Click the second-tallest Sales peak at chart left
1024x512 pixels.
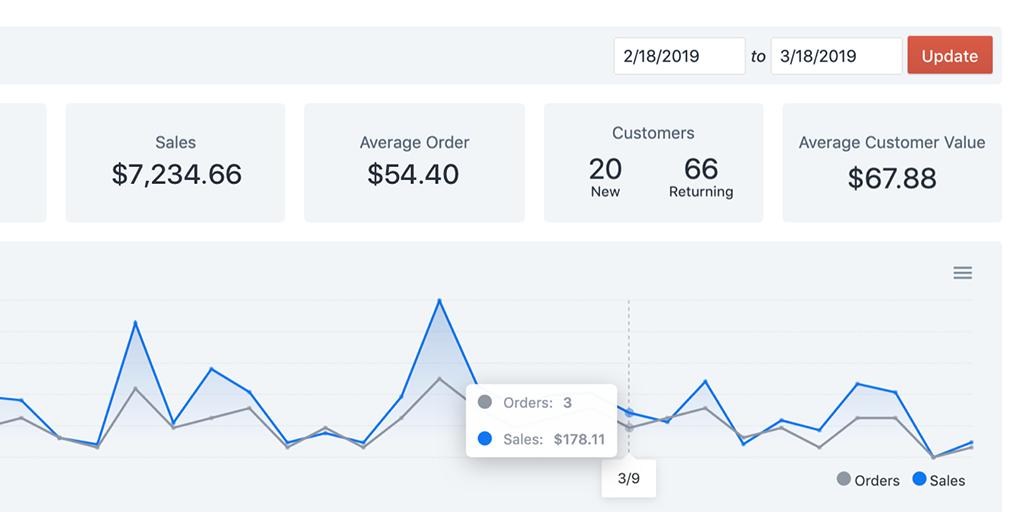pos(135,322)
